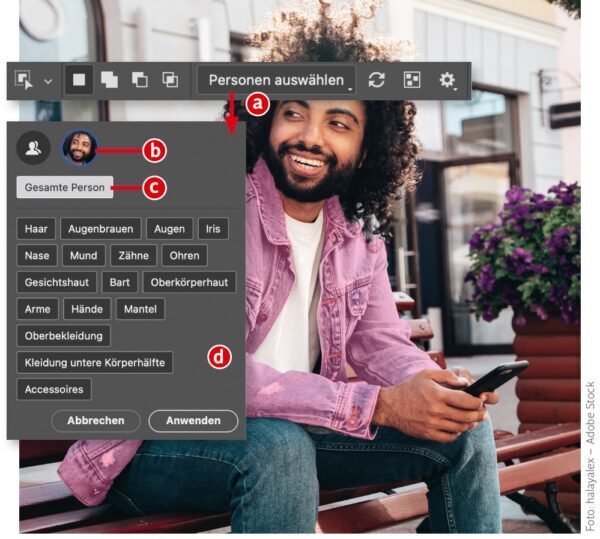Select the Accessoires tag

(54, 389)
